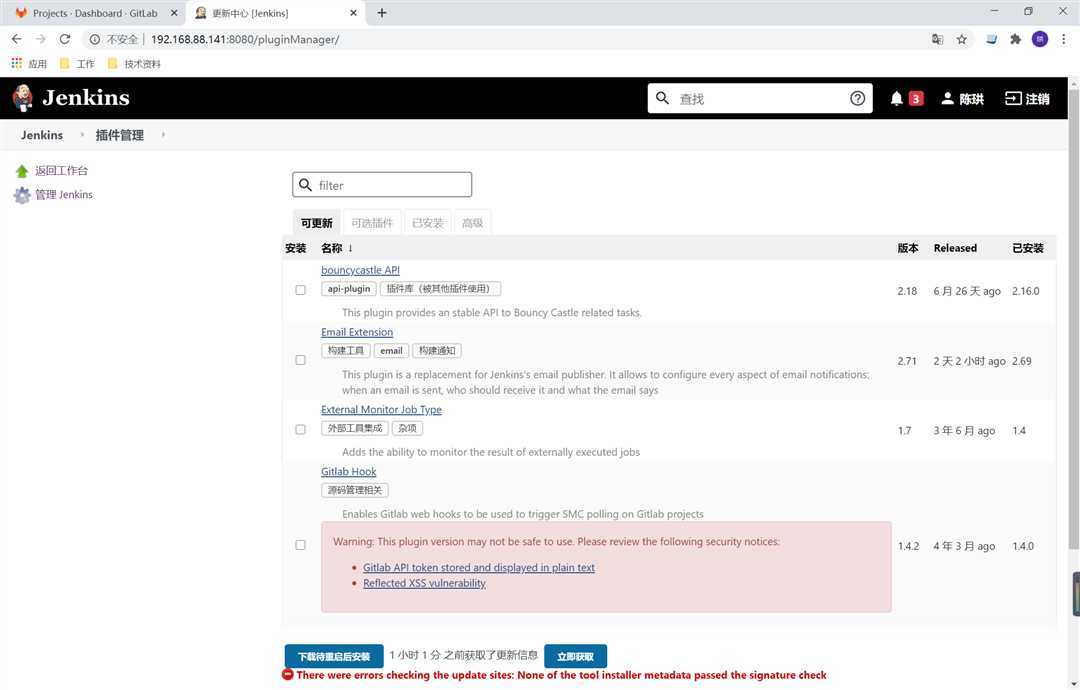Close the GitLab Projects tab
The width and height of the screenshot is (1080, 690).
click(x=174, y=12)
